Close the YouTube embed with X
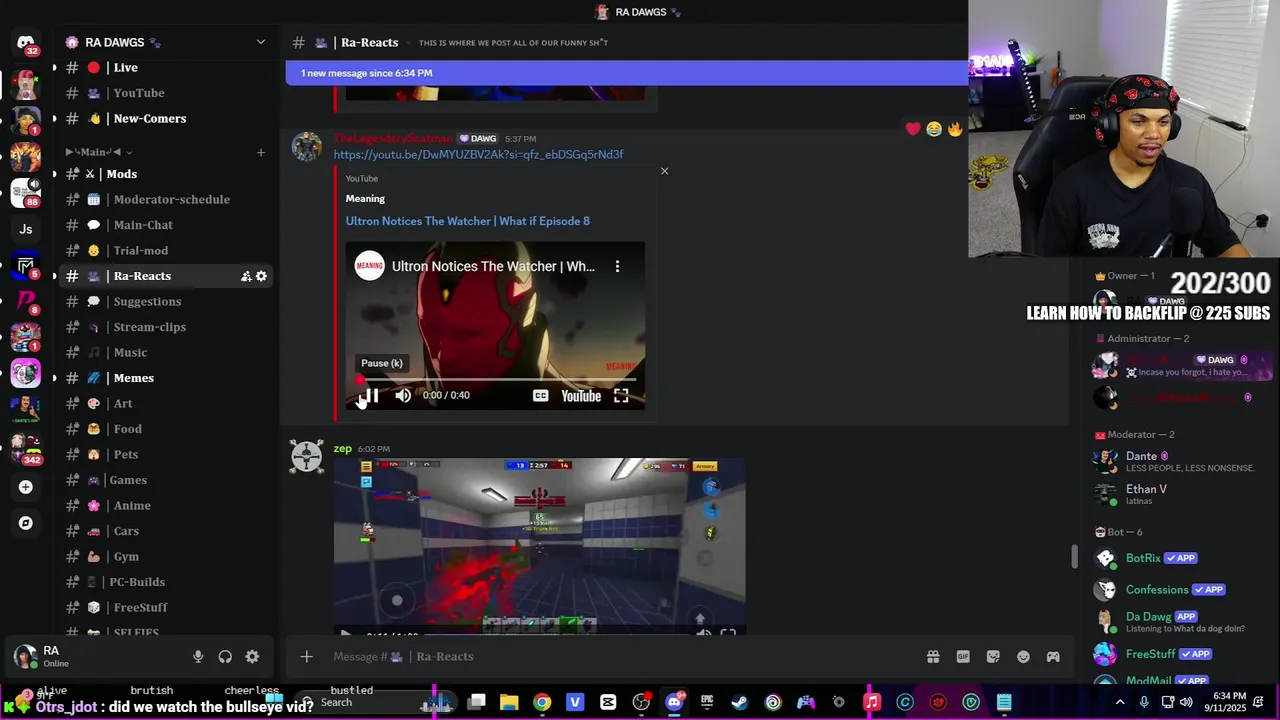This screenshot has height=720, width=1280. coord(664,171)
